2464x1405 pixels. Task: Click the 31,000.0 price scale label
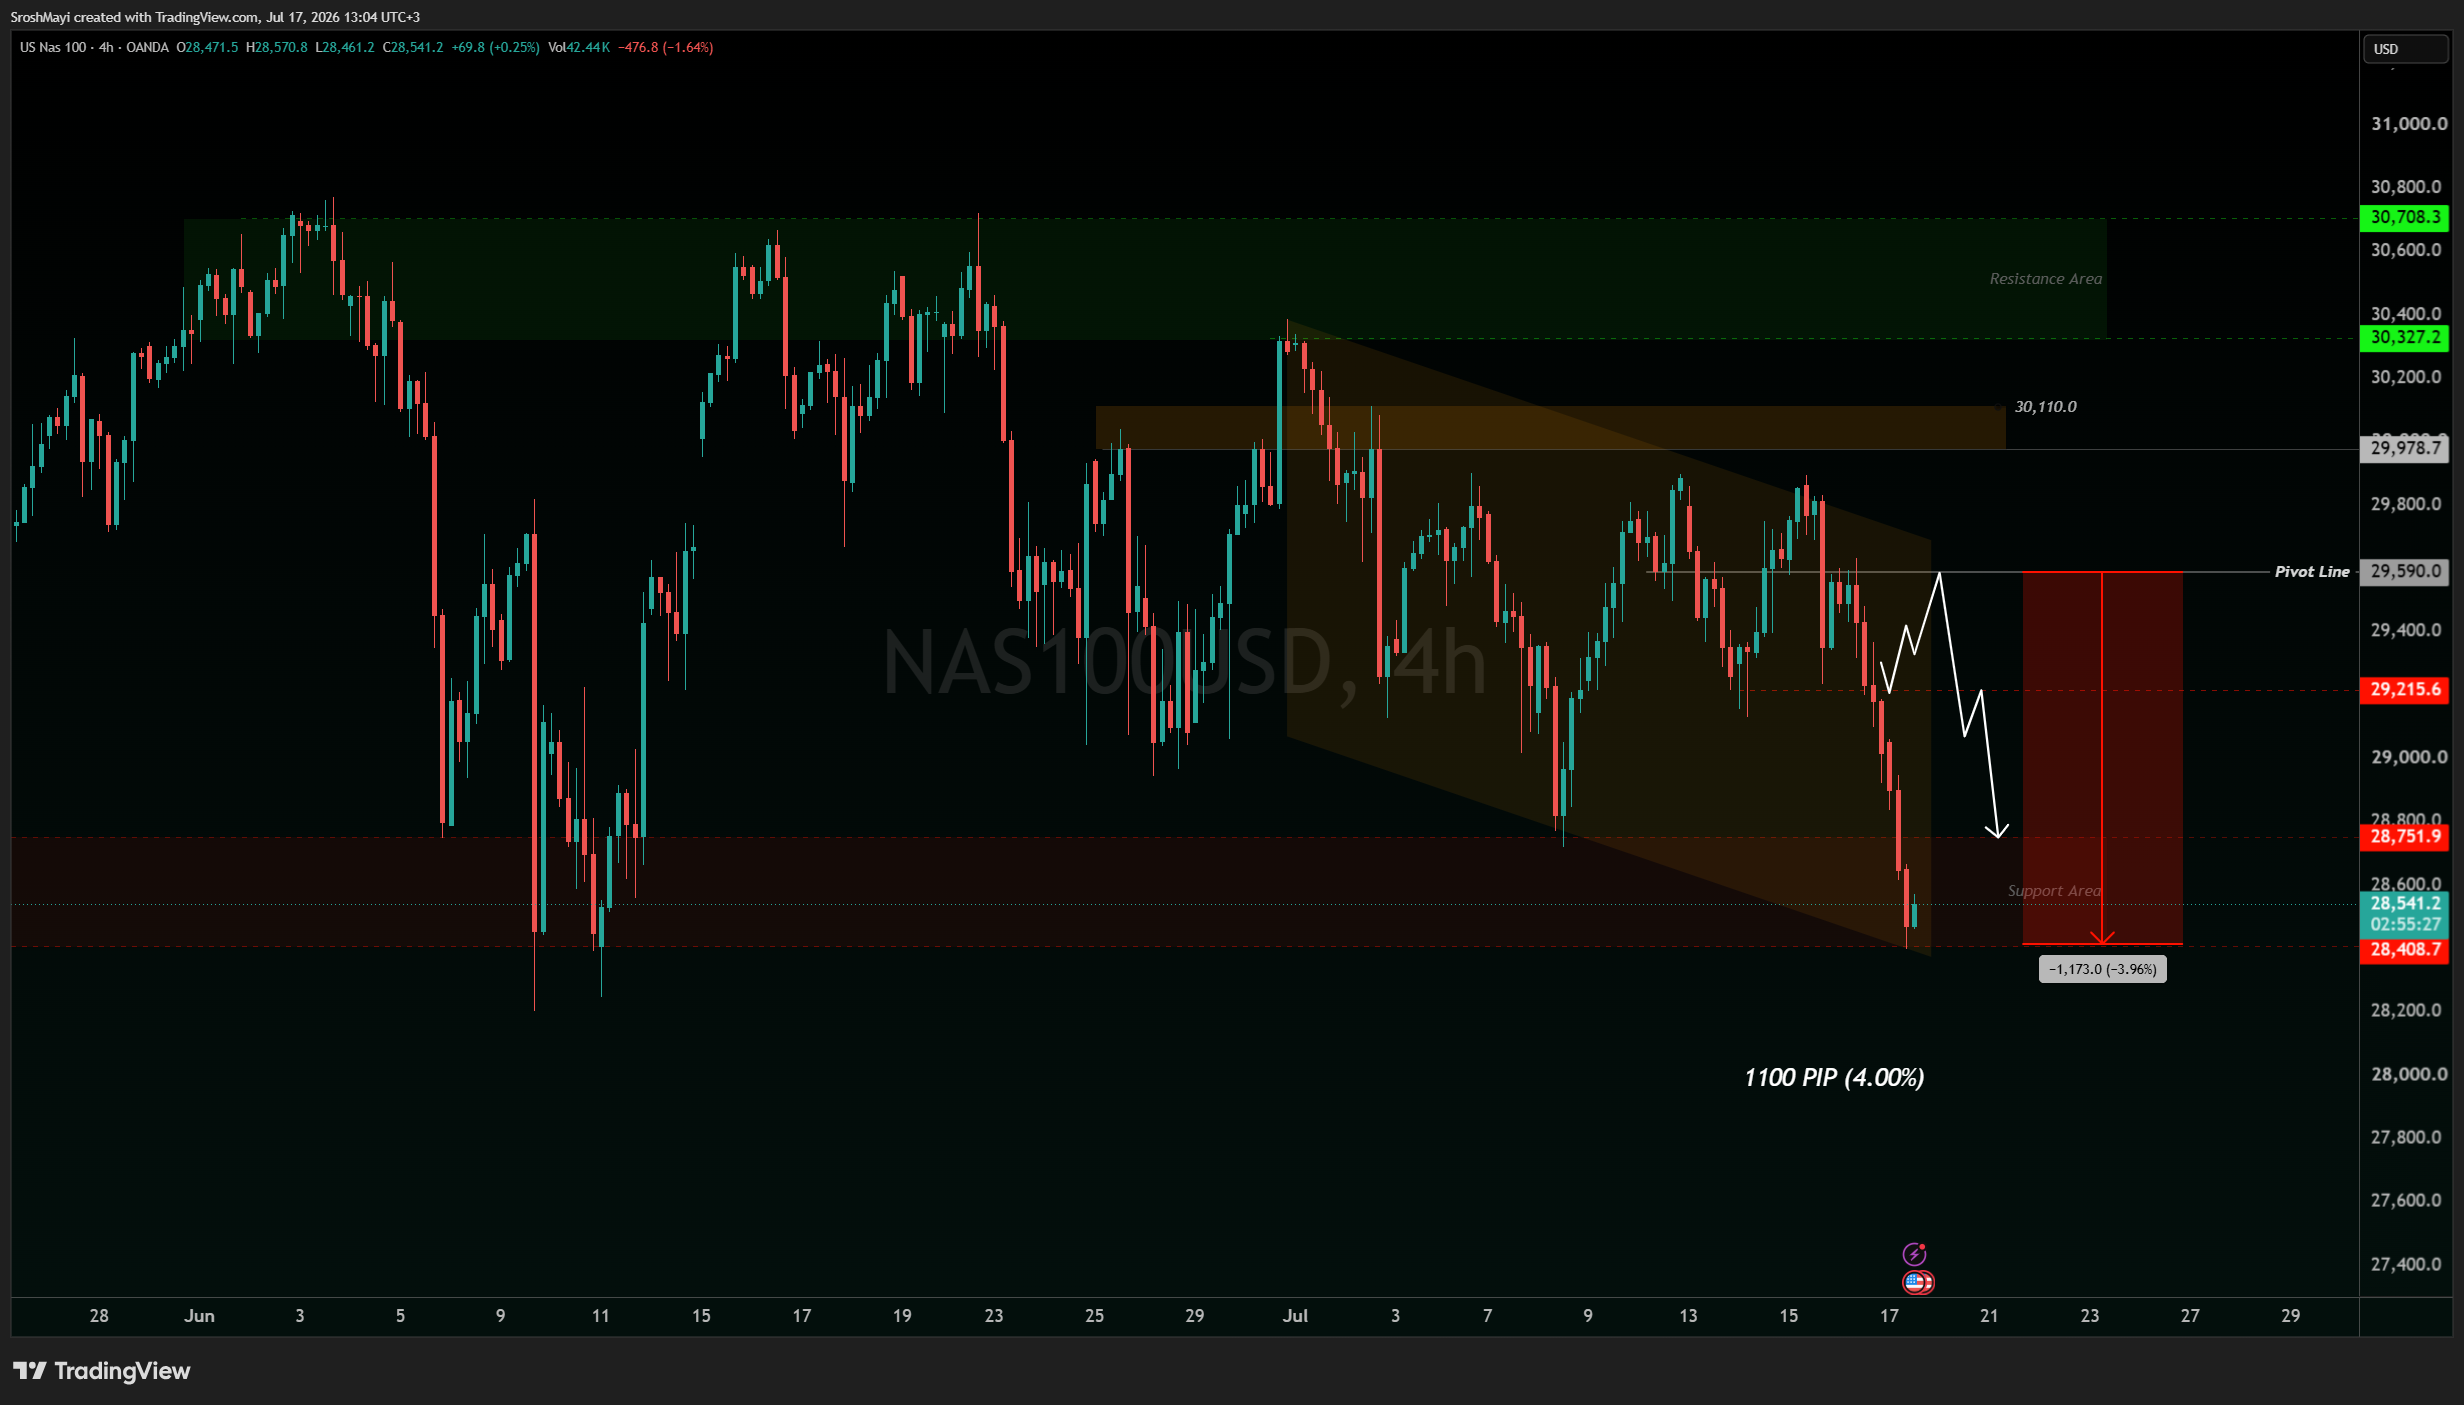pyautogui.click(x=2409, y=124)
